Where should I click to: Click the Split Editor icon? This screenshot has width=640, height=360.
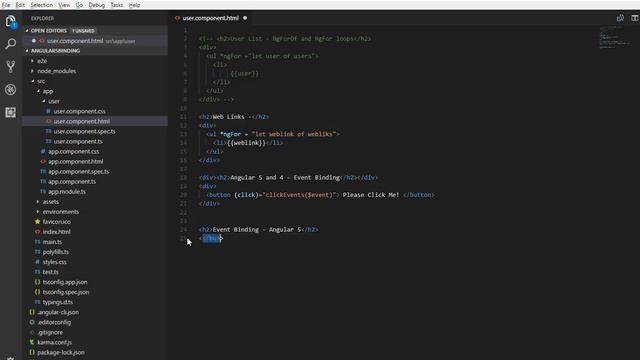[635, 18]
